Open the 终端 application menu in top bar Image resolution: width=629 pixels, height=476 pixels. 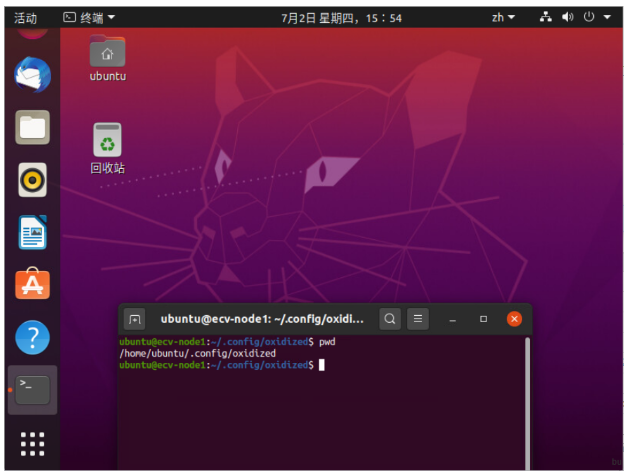[89, 17]
